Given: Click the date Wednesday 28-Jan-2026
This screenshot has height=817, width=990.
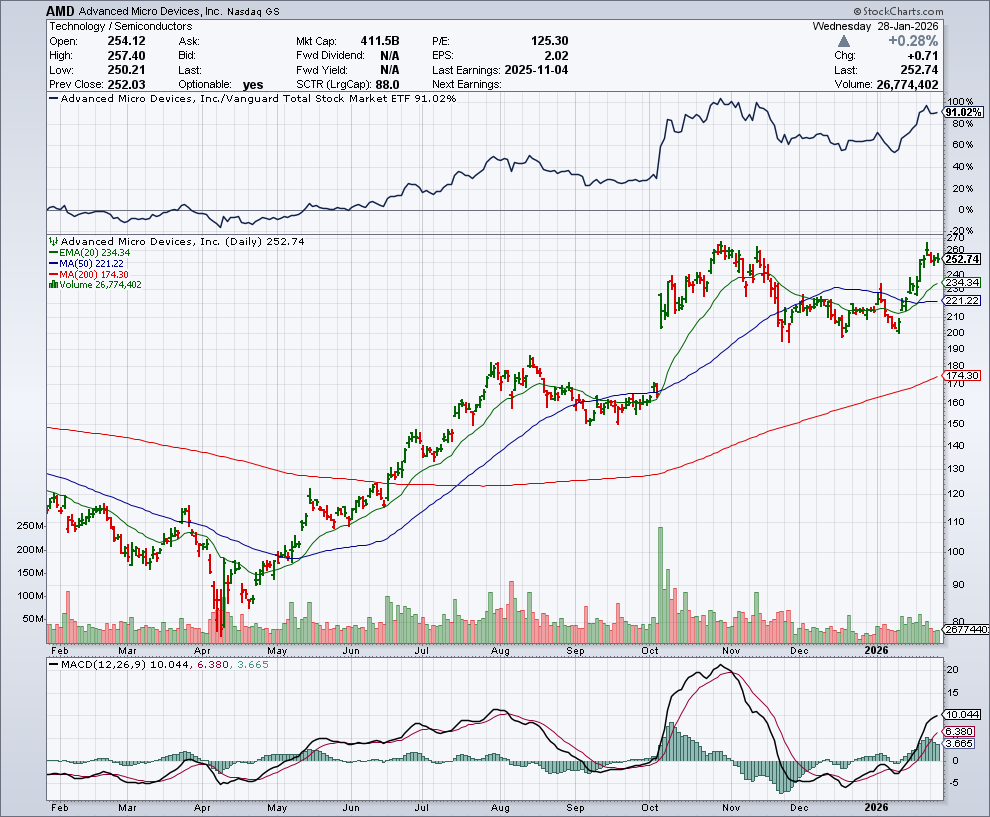Looking at the screenshot, I should coord(875,27).
